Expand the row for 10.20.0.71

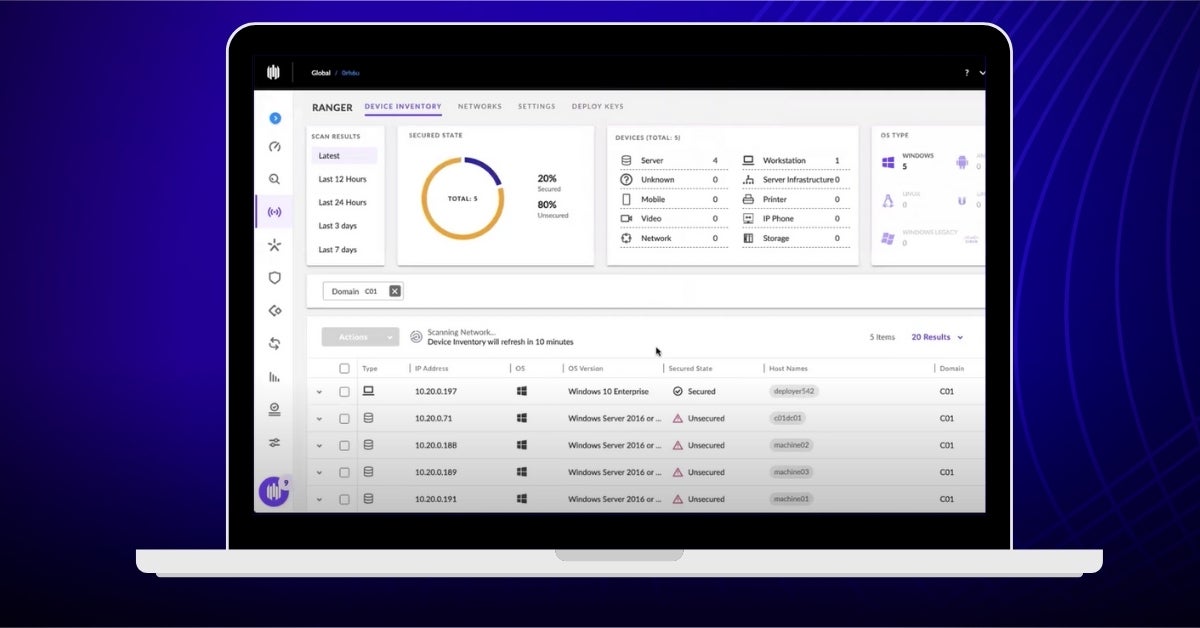click(320, 419)
